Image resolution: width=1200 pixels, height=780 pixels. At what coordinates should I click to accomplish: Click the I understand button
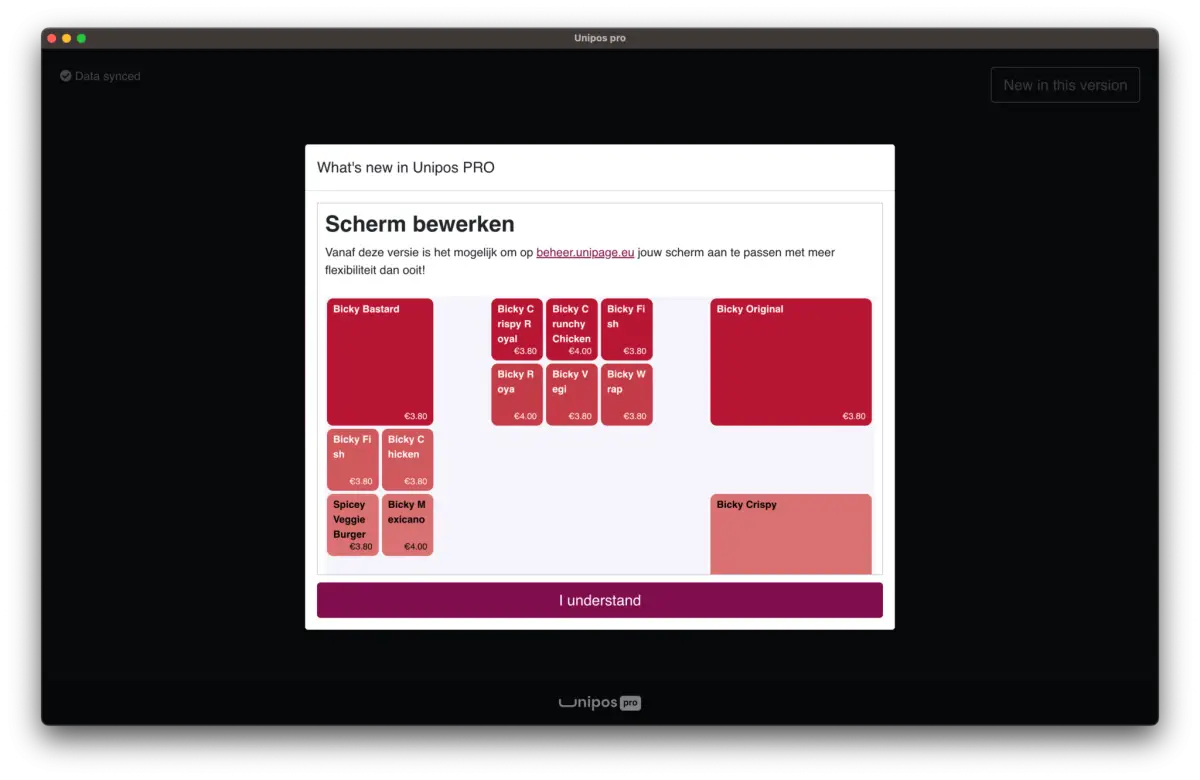click(600, 600)
